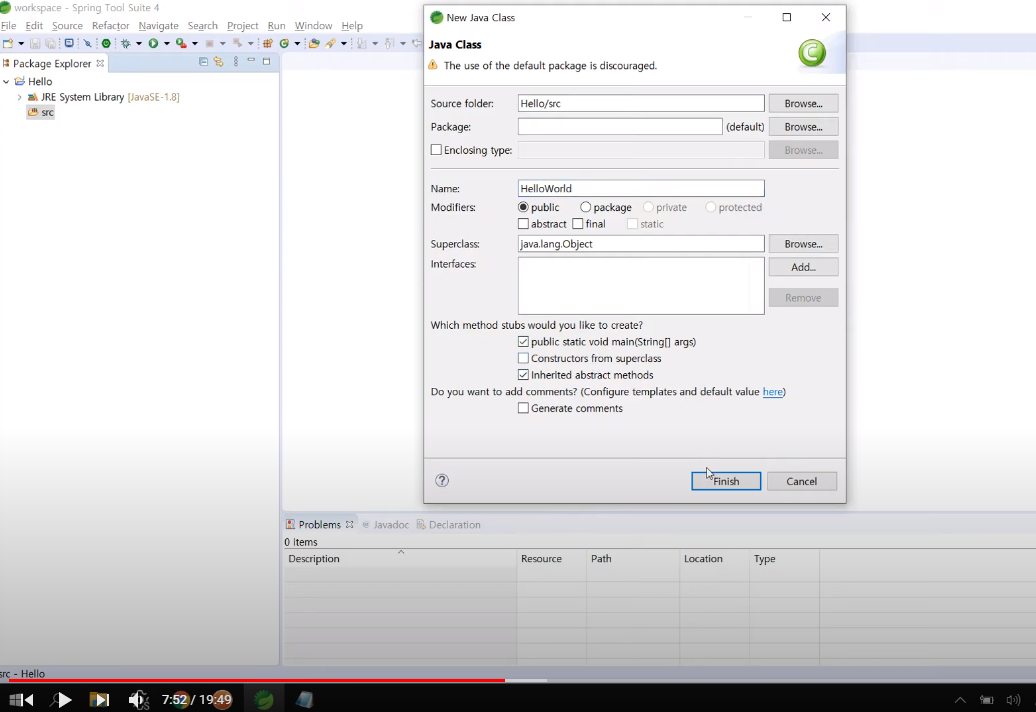Click the New wizard toolbar icon
The height and width of the screenshot is (712, 1036).
[x=8, y=44]
